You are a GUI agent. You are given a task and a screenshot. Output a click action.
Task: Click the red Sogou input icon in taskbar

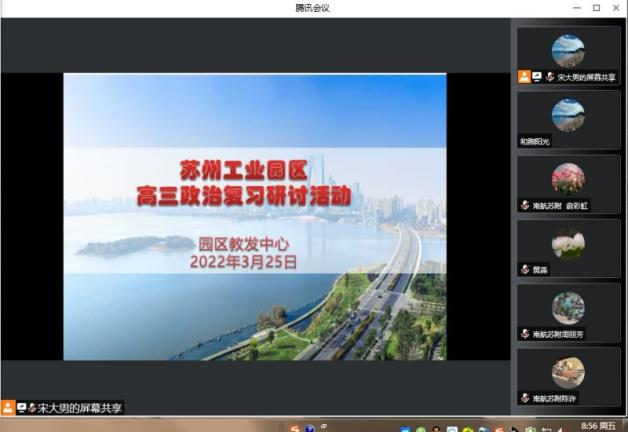295,427
